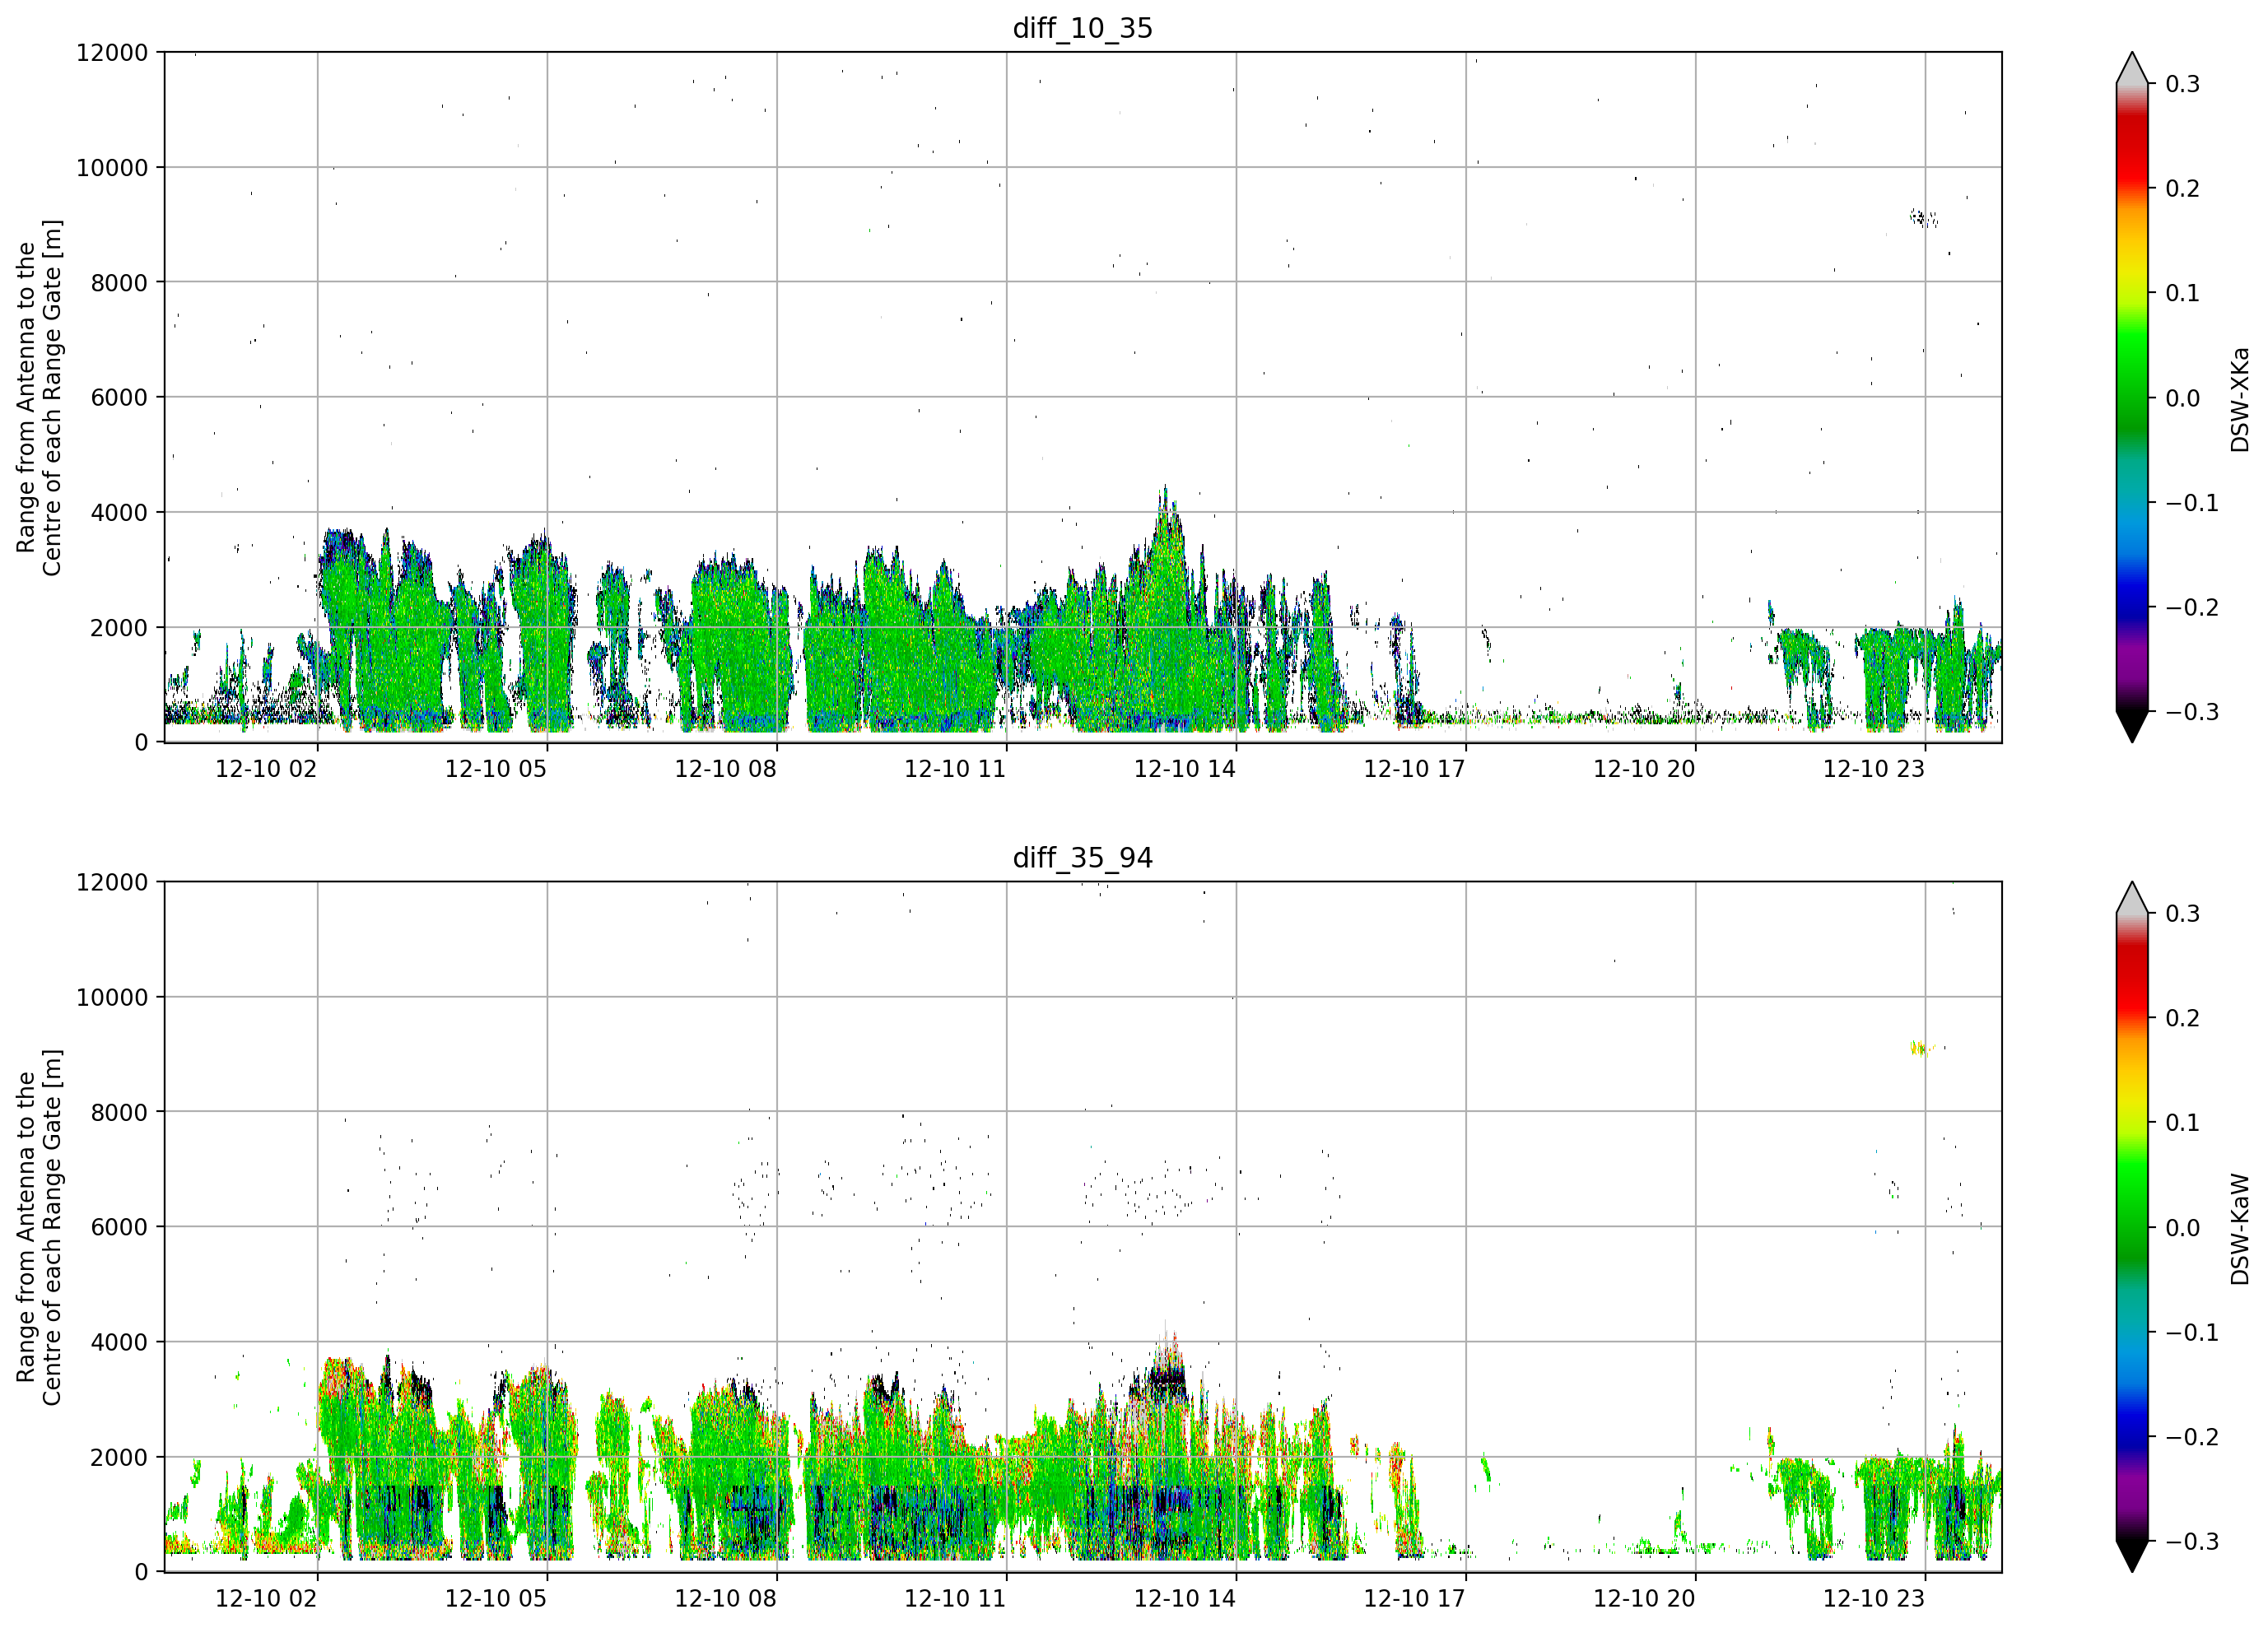
Task: Click the 0.1 tick on DSW-KaW colorbar
Action: coord(2182,1123)
